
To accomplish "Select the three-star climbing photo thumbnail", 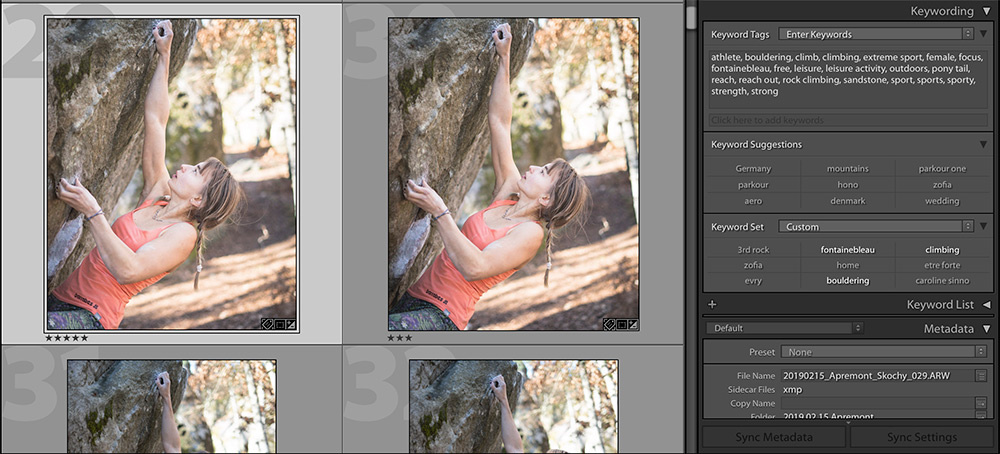I will click(x=513, y=173).
